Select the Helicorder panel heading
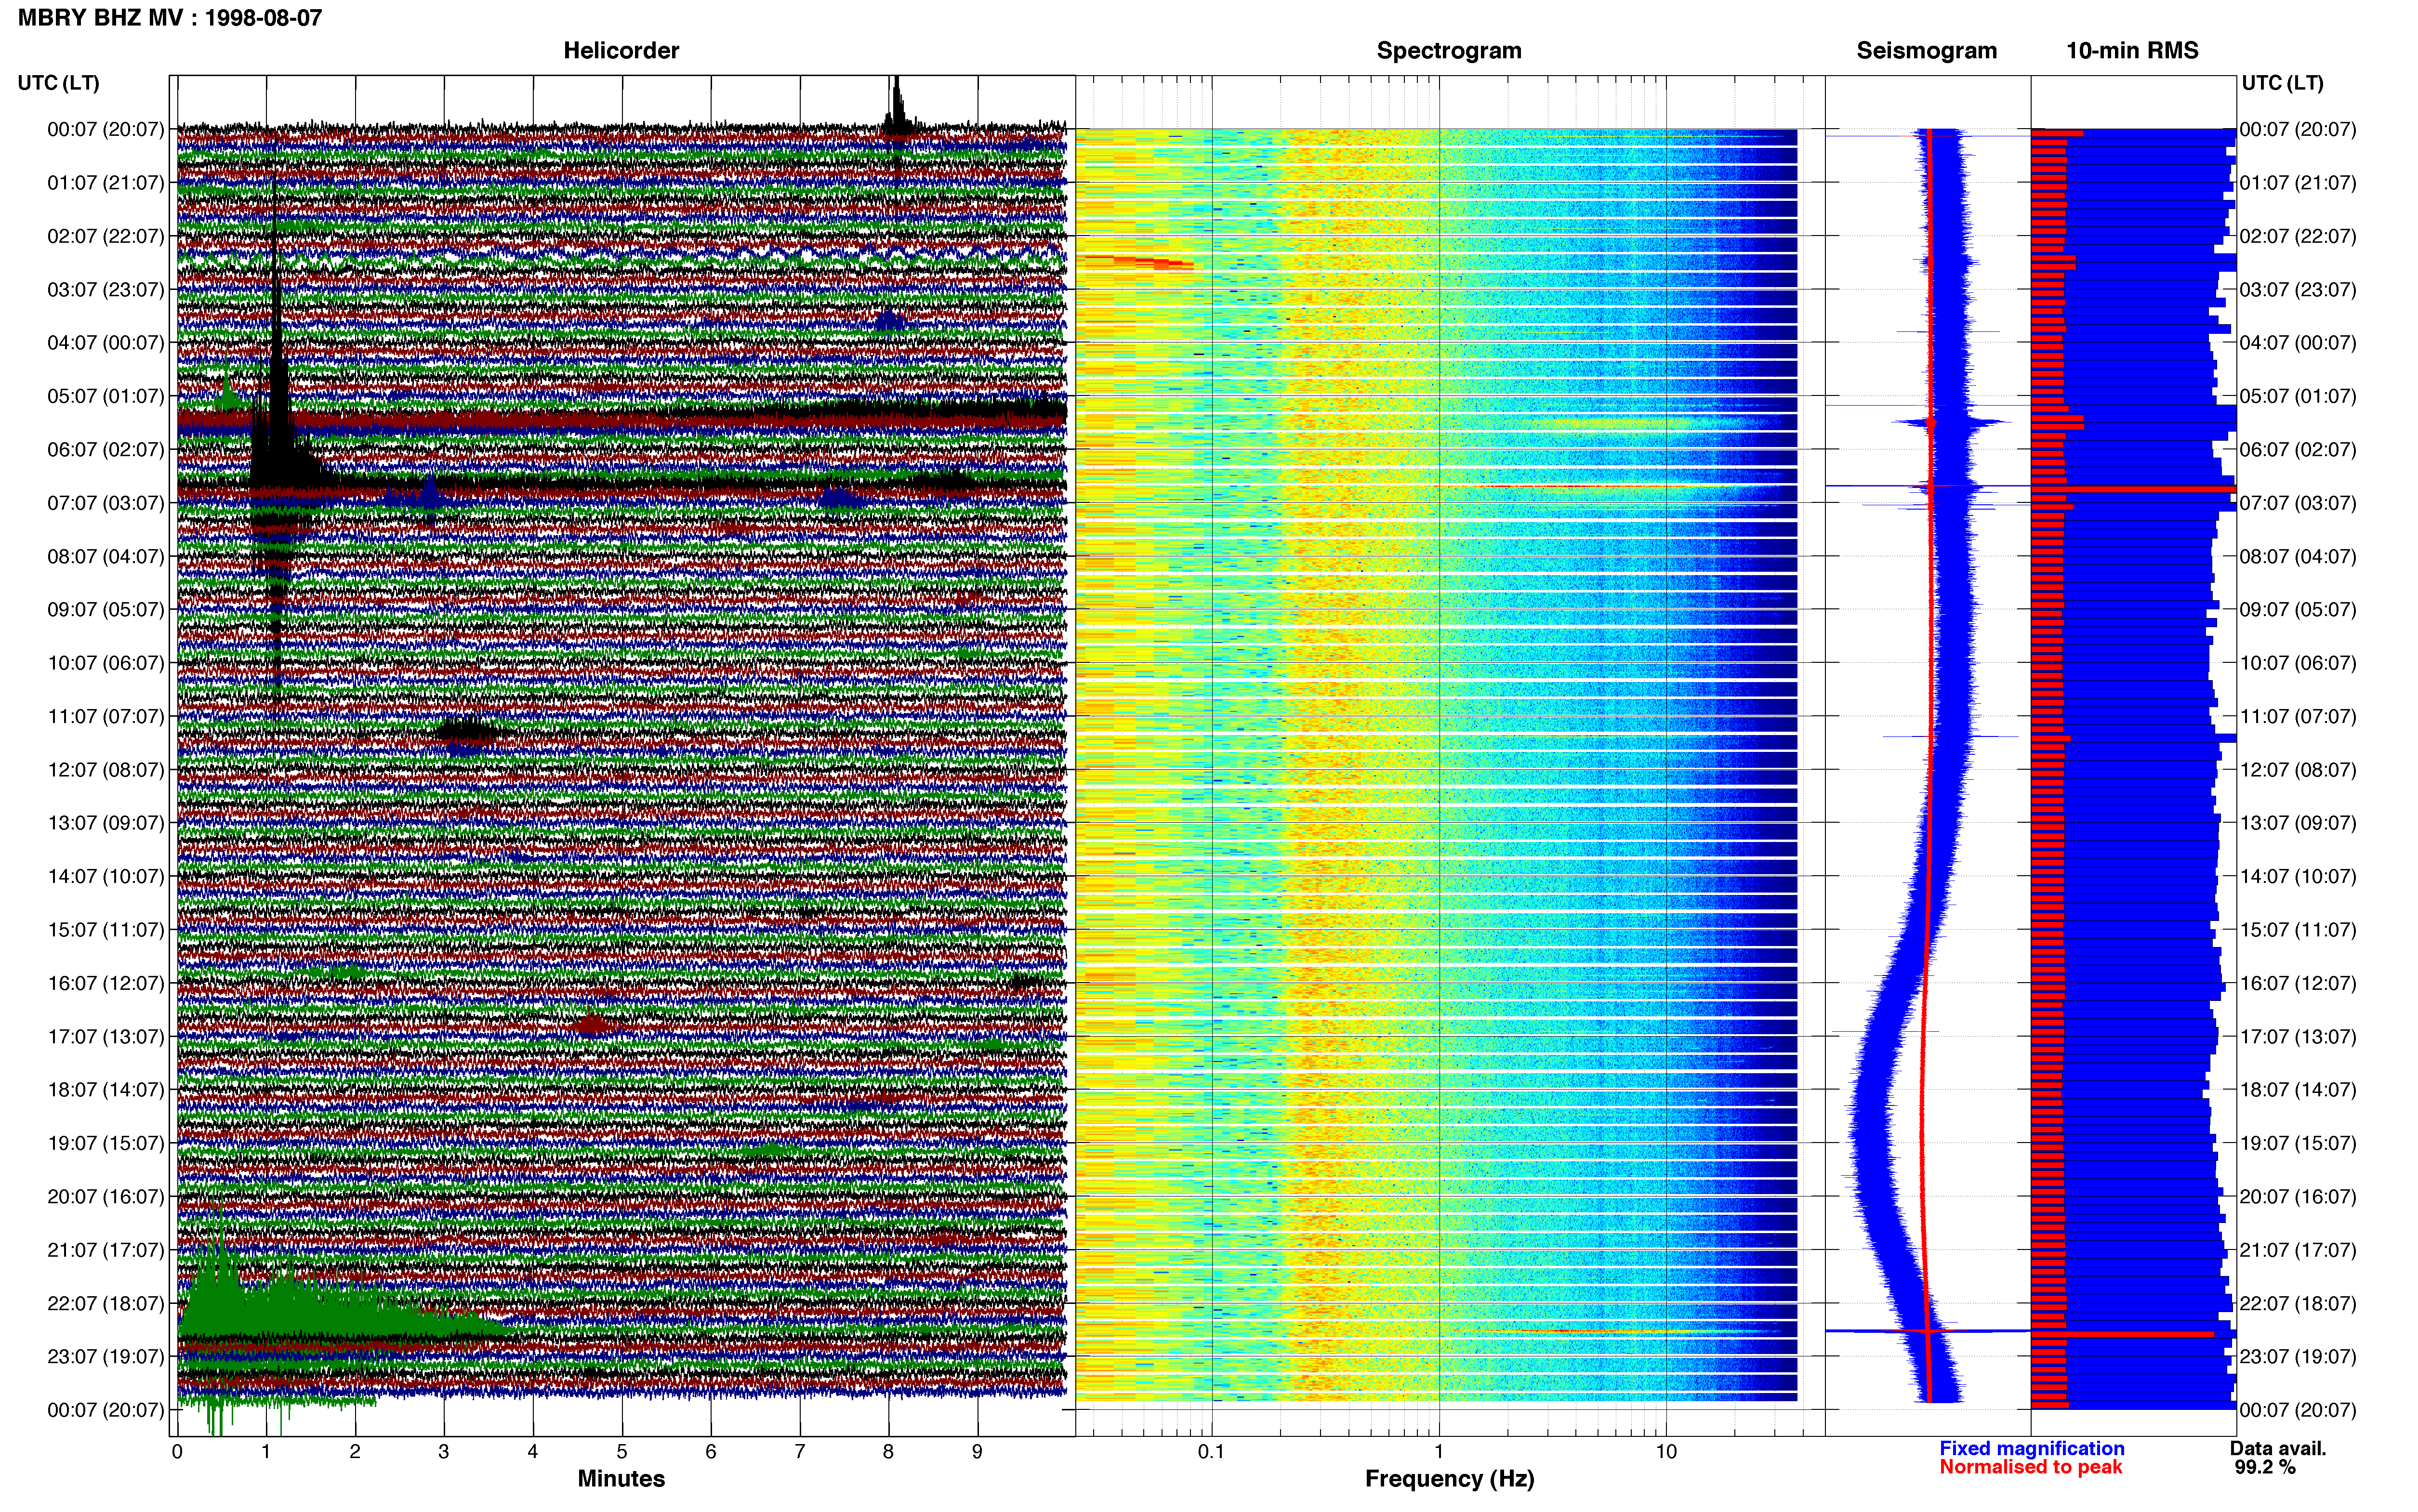2418x1512 pixels. coord(621,50)
